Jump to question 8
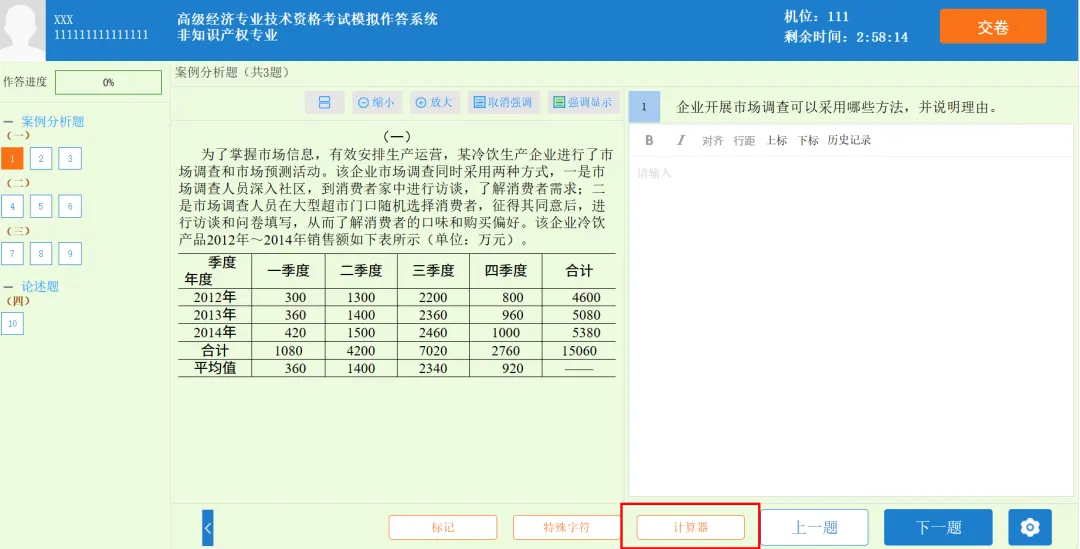Viewport: 1080px width, 549px height. click(41, 253)
